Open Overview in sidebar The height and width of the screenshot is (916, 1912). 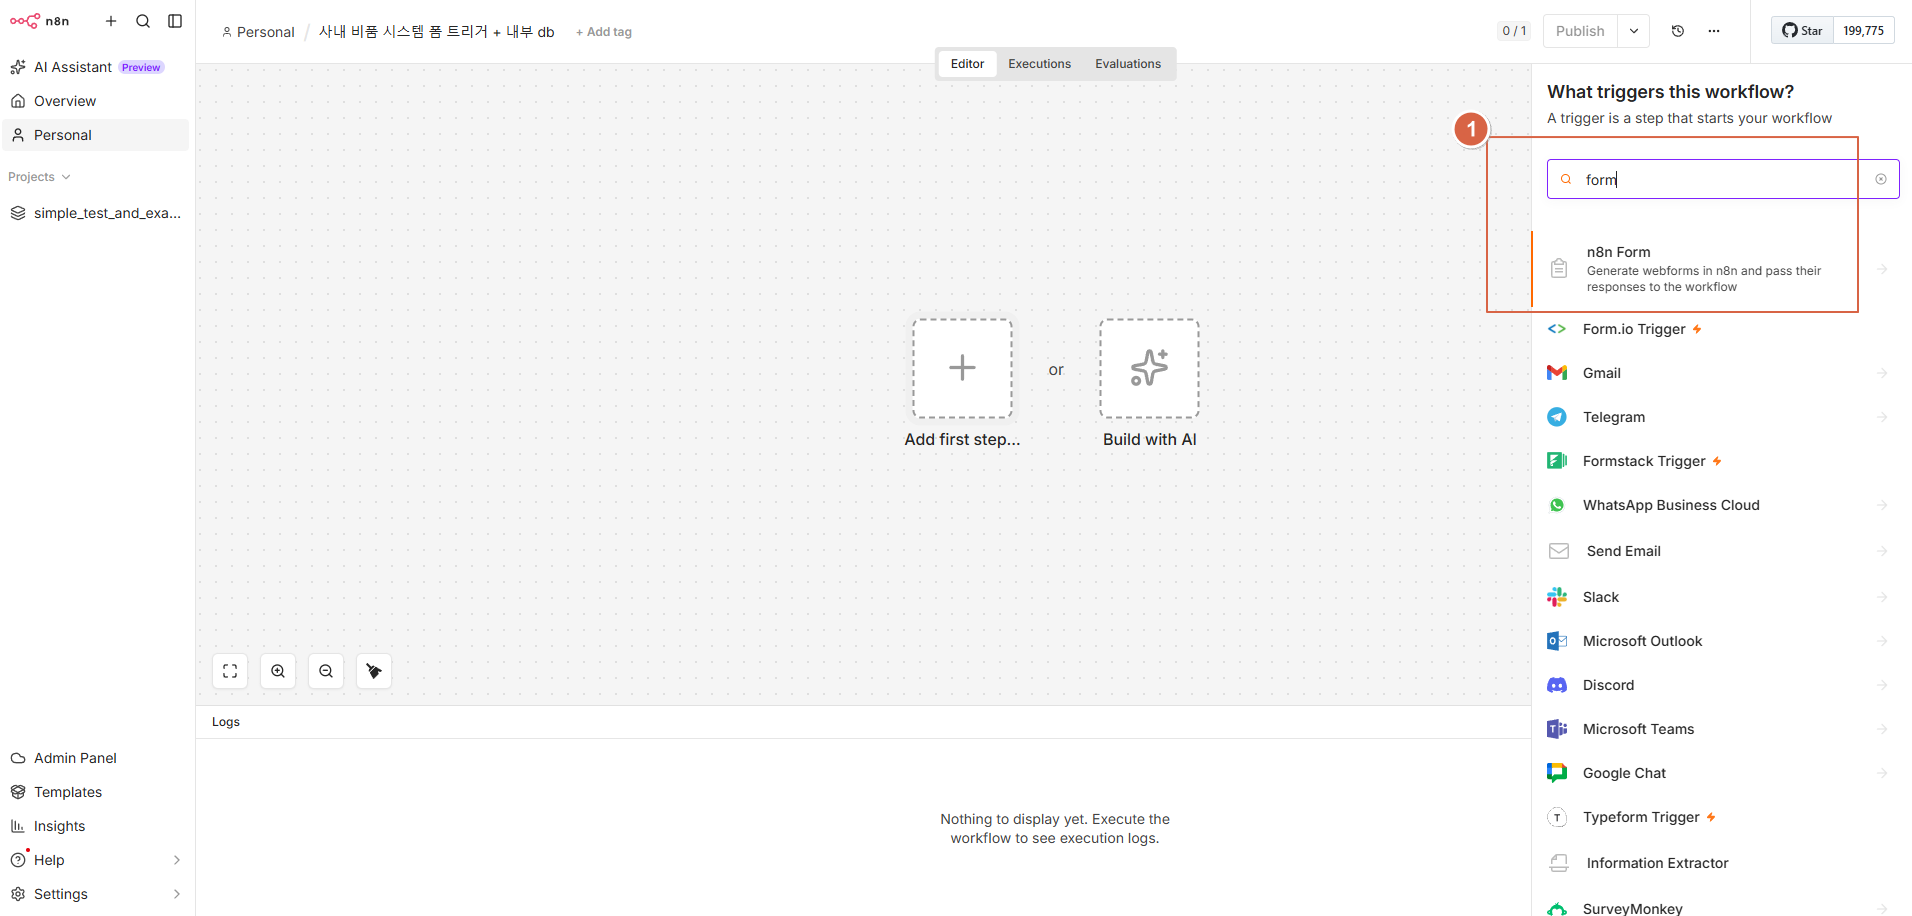(96, 101)
